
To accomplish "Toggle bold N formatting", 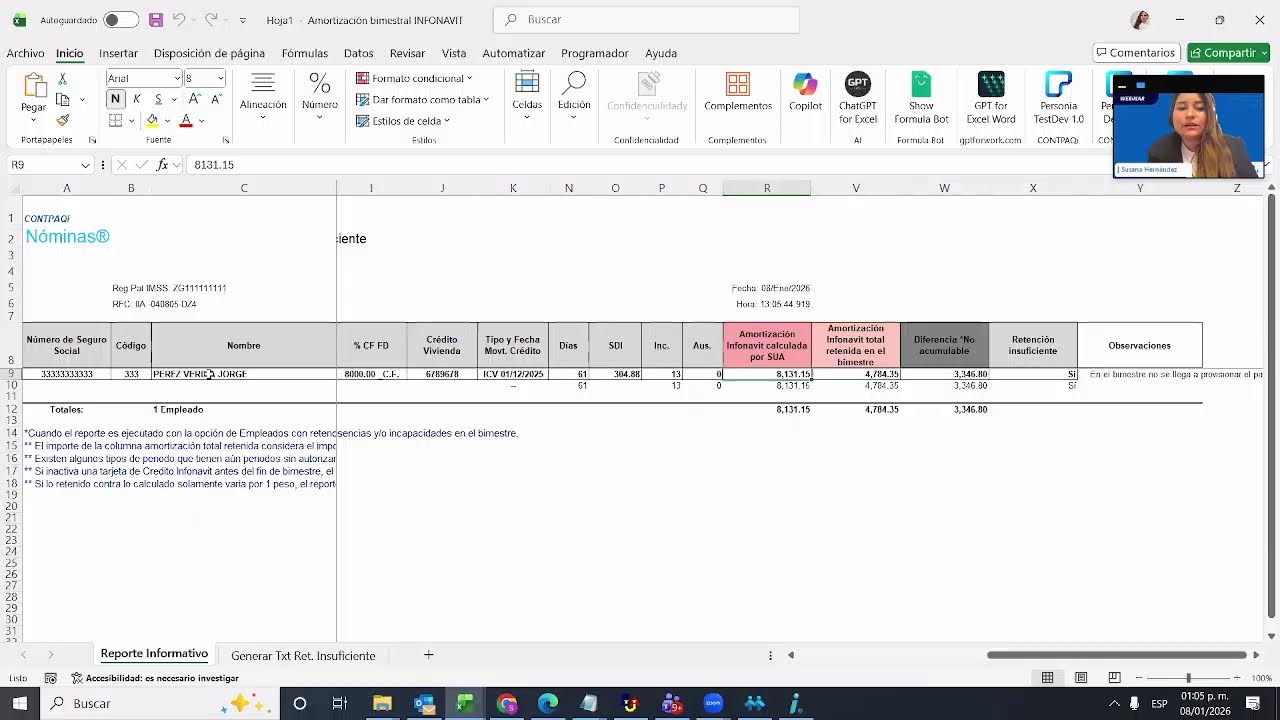I will tap(115, 99).
